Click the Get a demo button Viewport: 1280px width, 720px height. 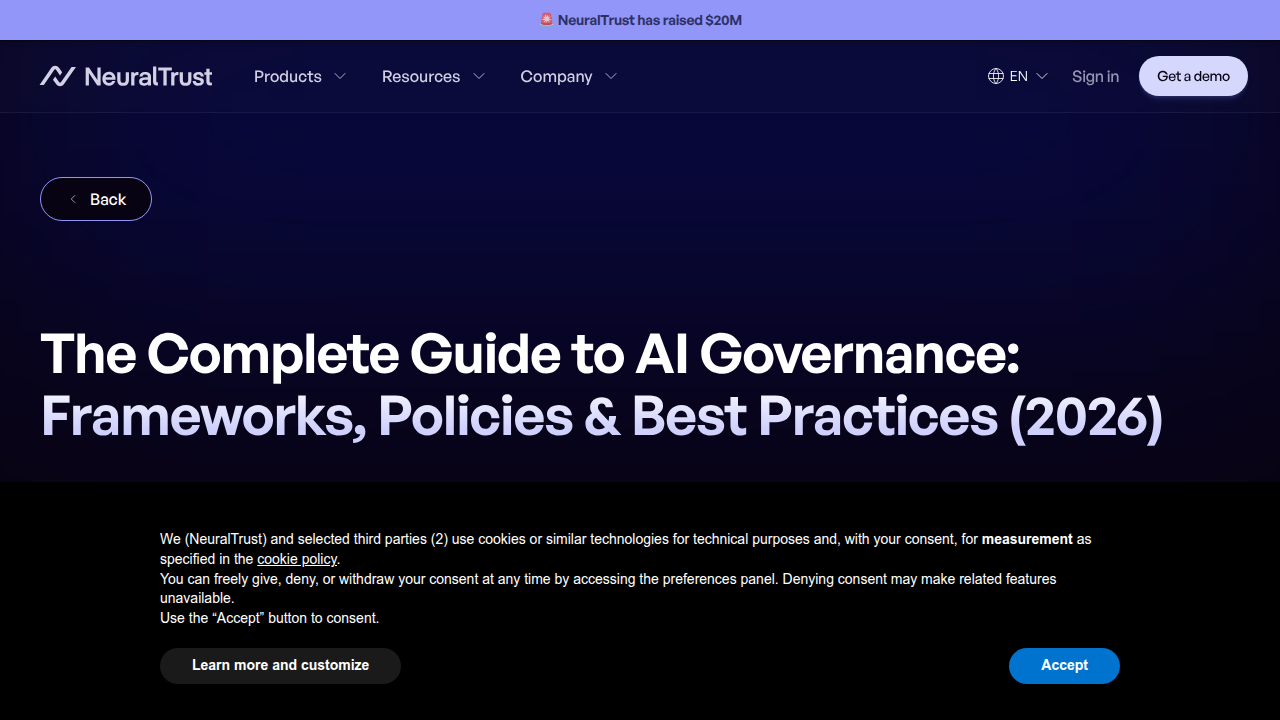click(1193, 76)
